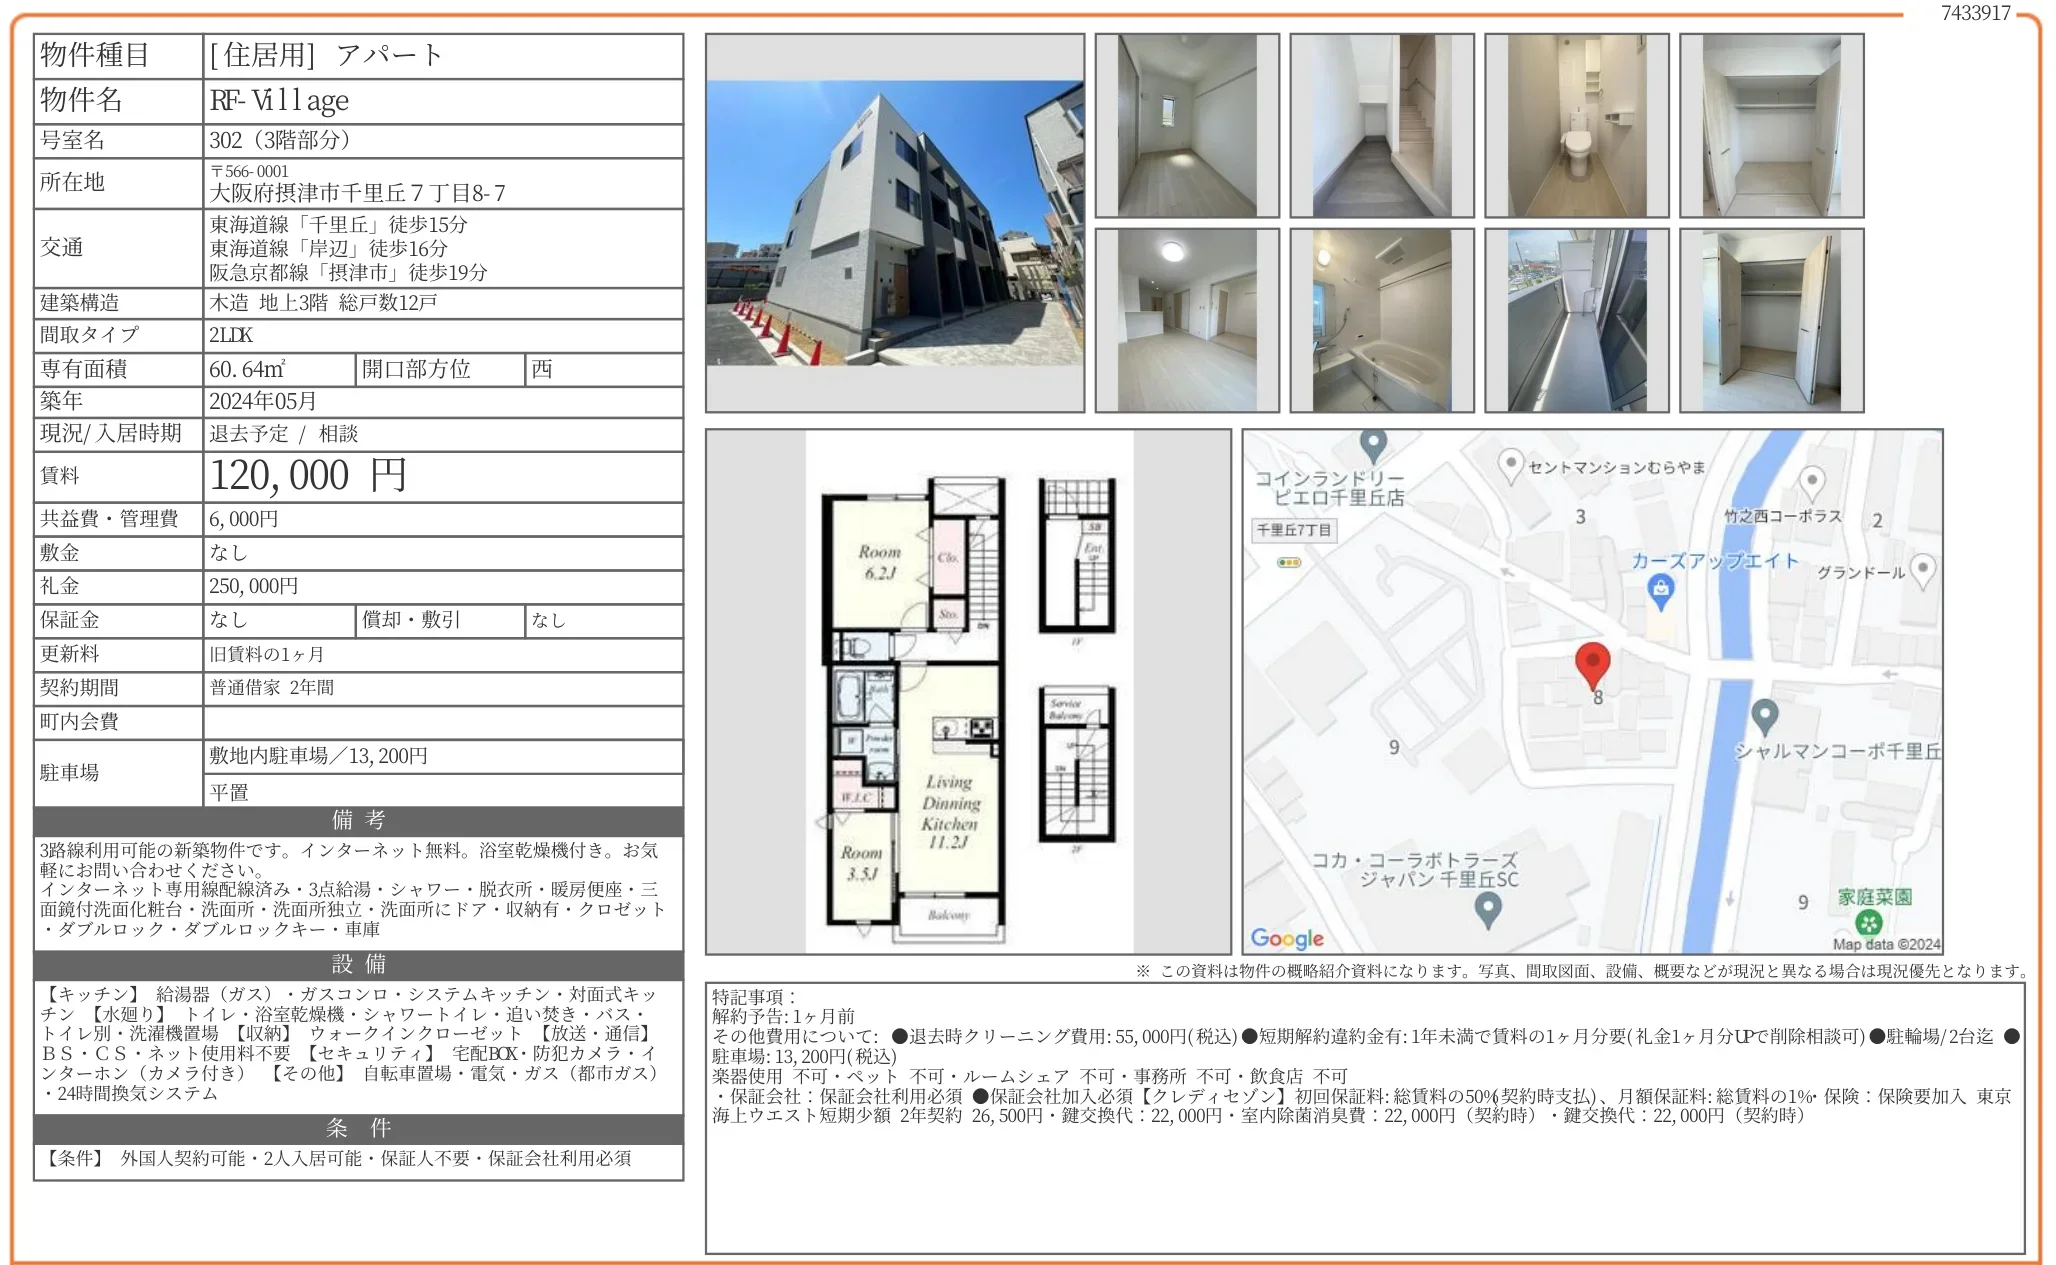This screenshot has width=2056, height=1265.
Task: Click the セントマンションむらやま map pin
Action: pyautogui.click(x=1510, y=464)
